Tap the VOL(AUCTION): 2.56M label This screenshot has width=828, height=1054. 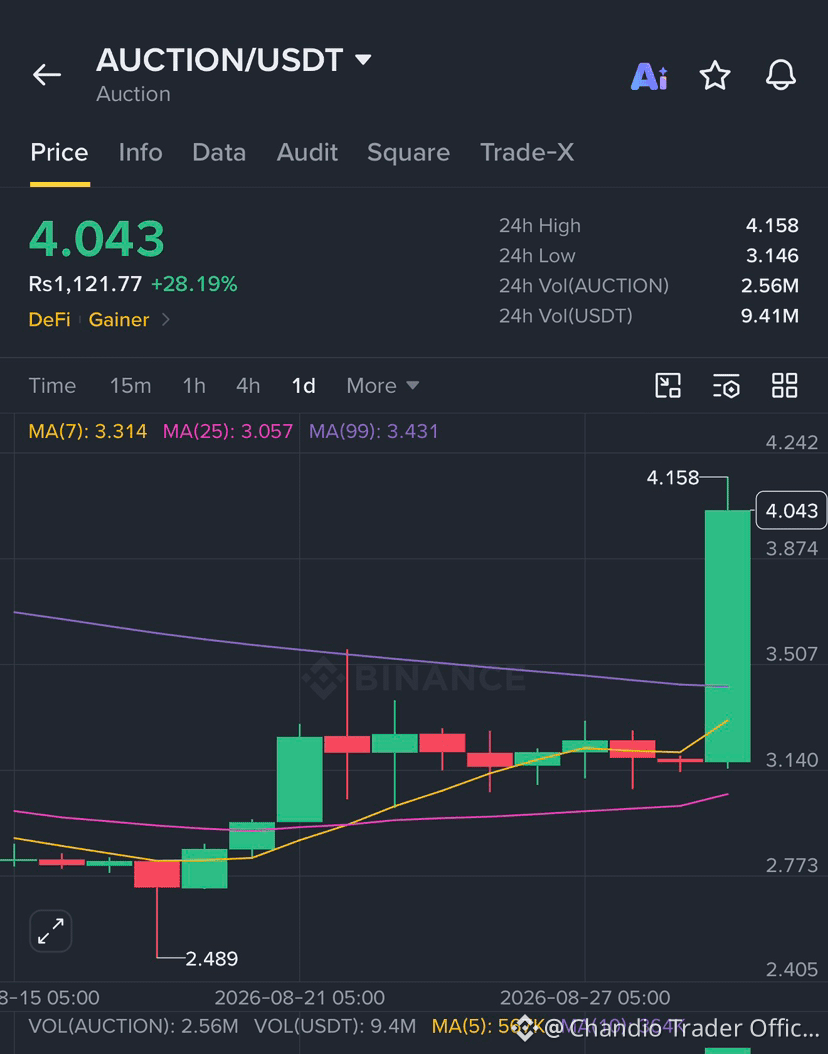click(133, 1026)
